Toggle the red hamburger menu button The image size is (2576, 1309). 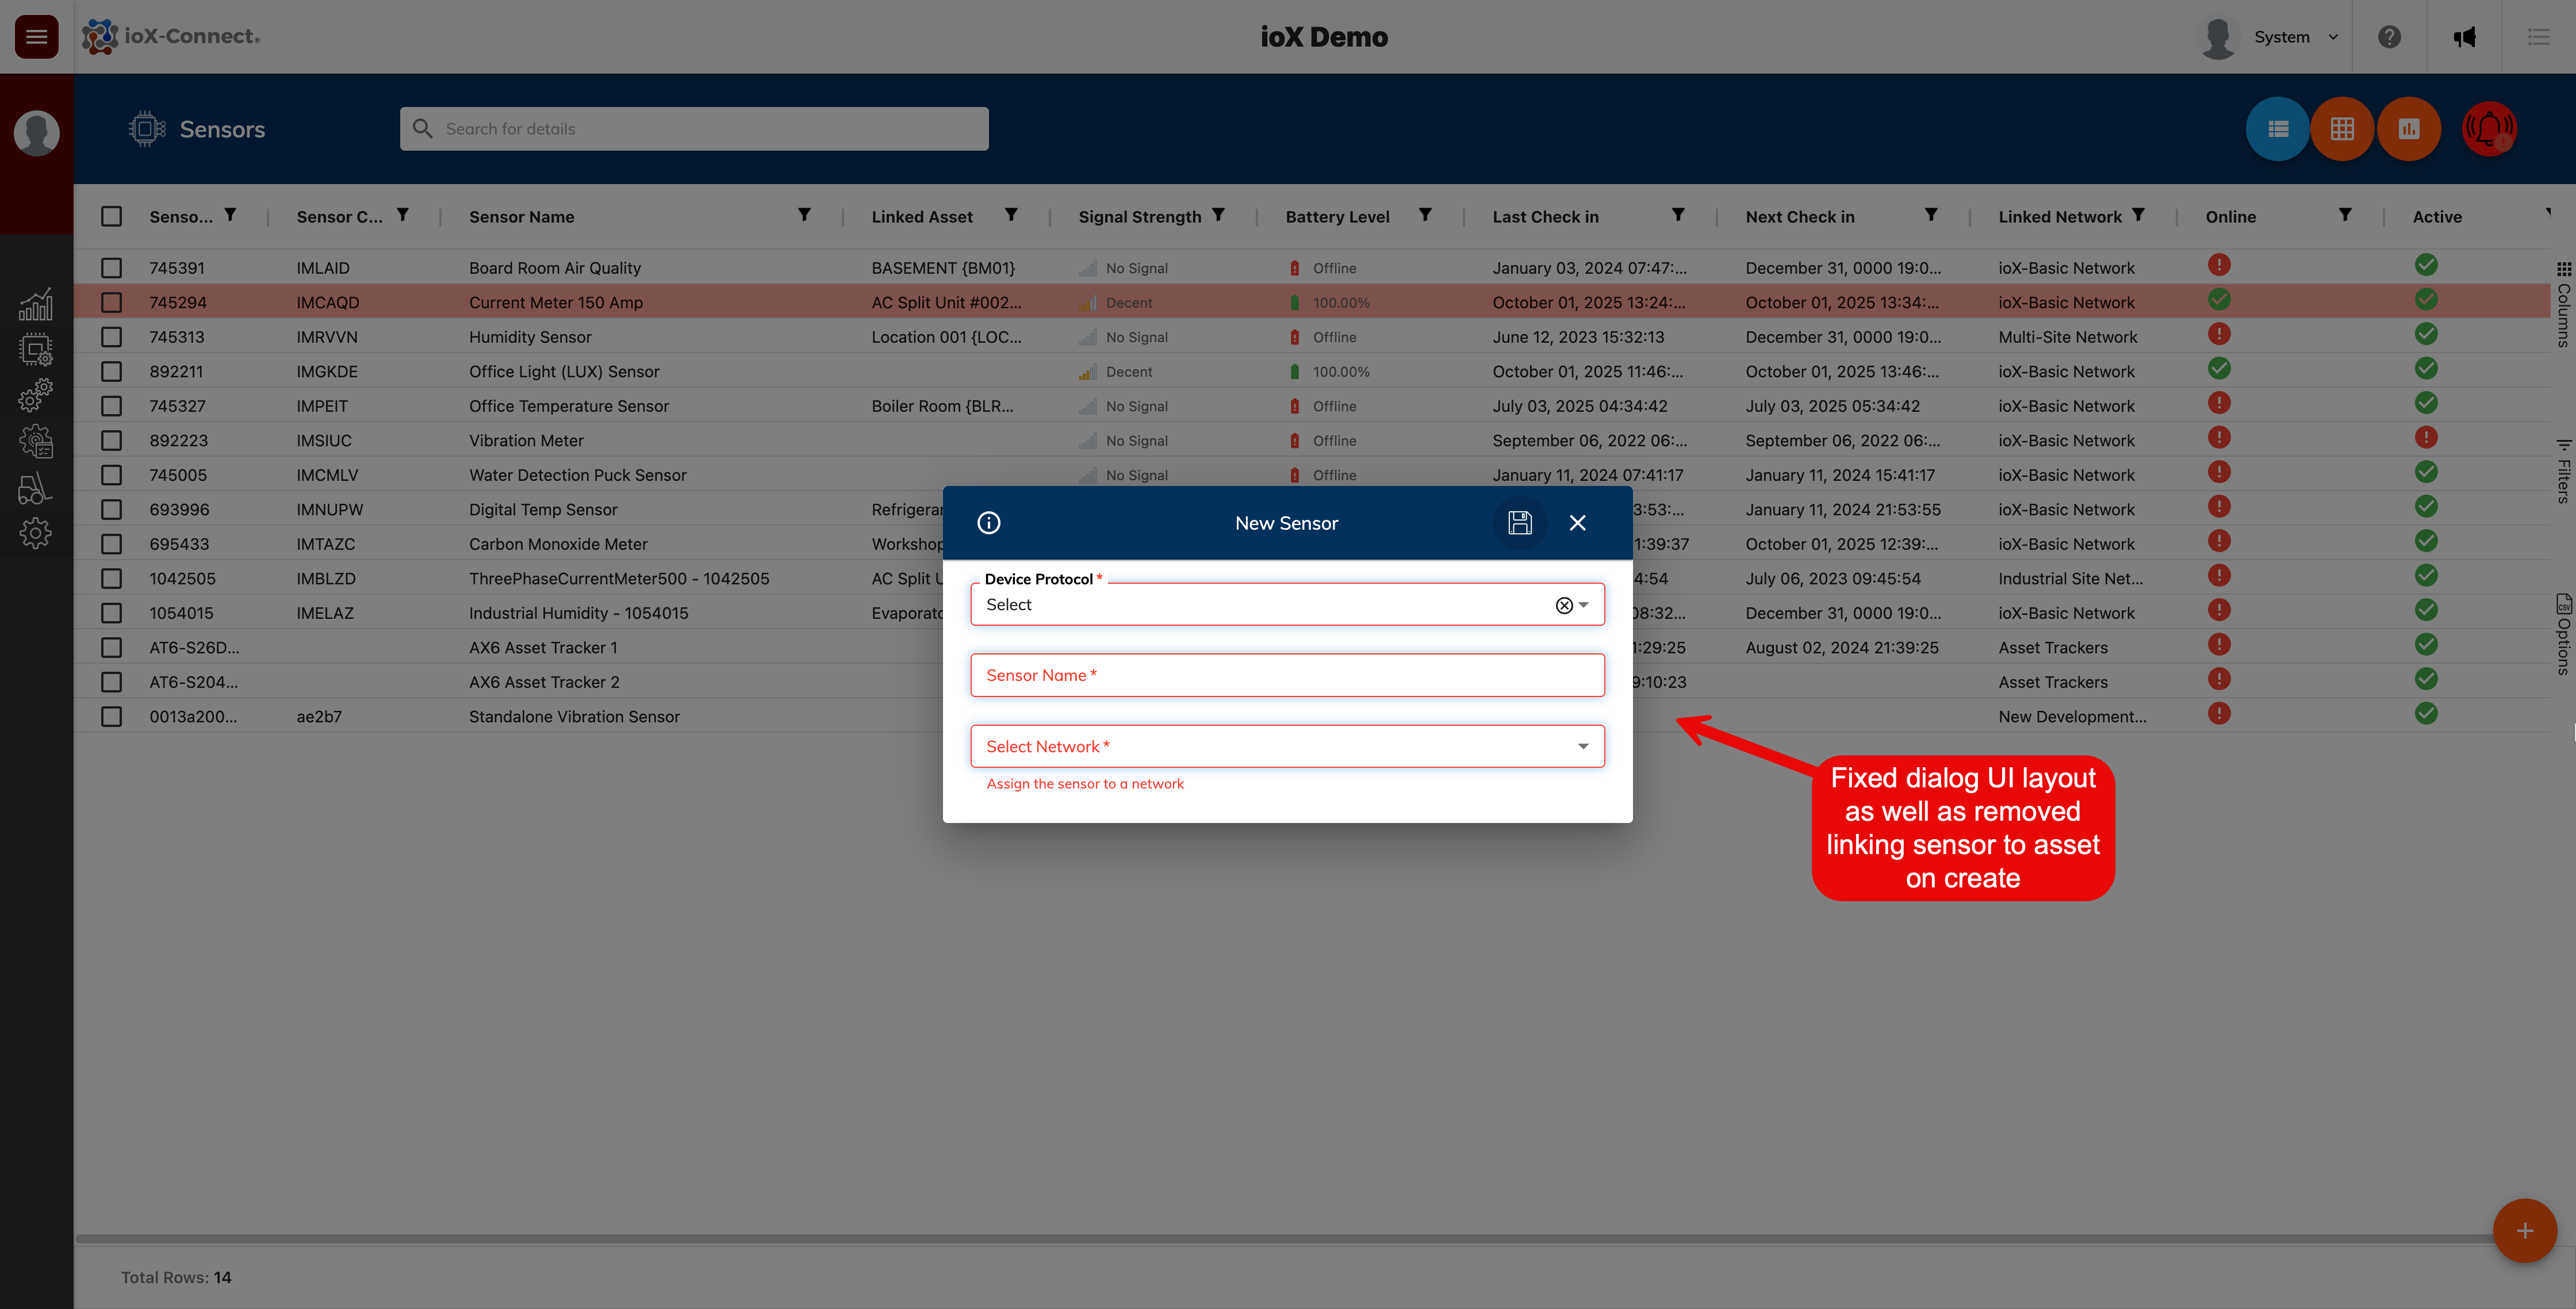tap(37, 37)
